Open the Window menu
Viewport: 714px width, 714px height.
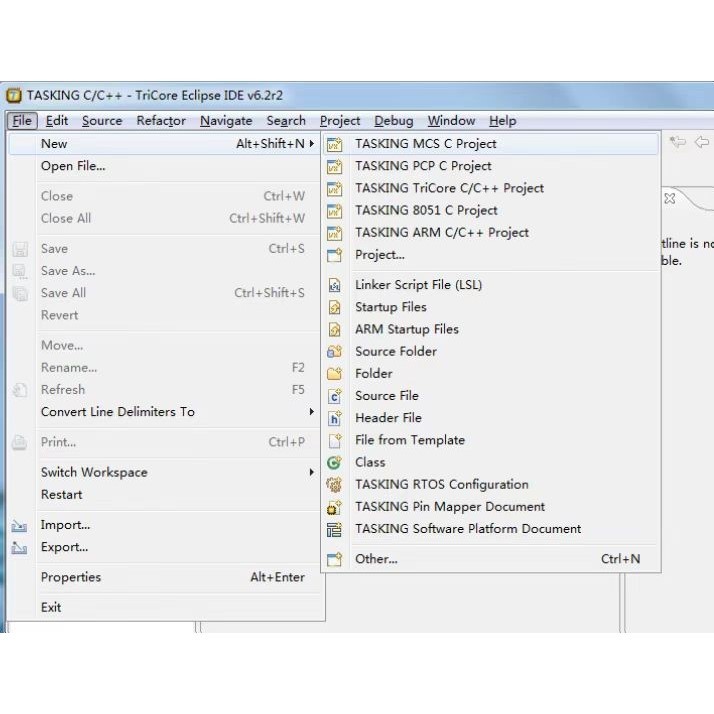tap(451, 121)
